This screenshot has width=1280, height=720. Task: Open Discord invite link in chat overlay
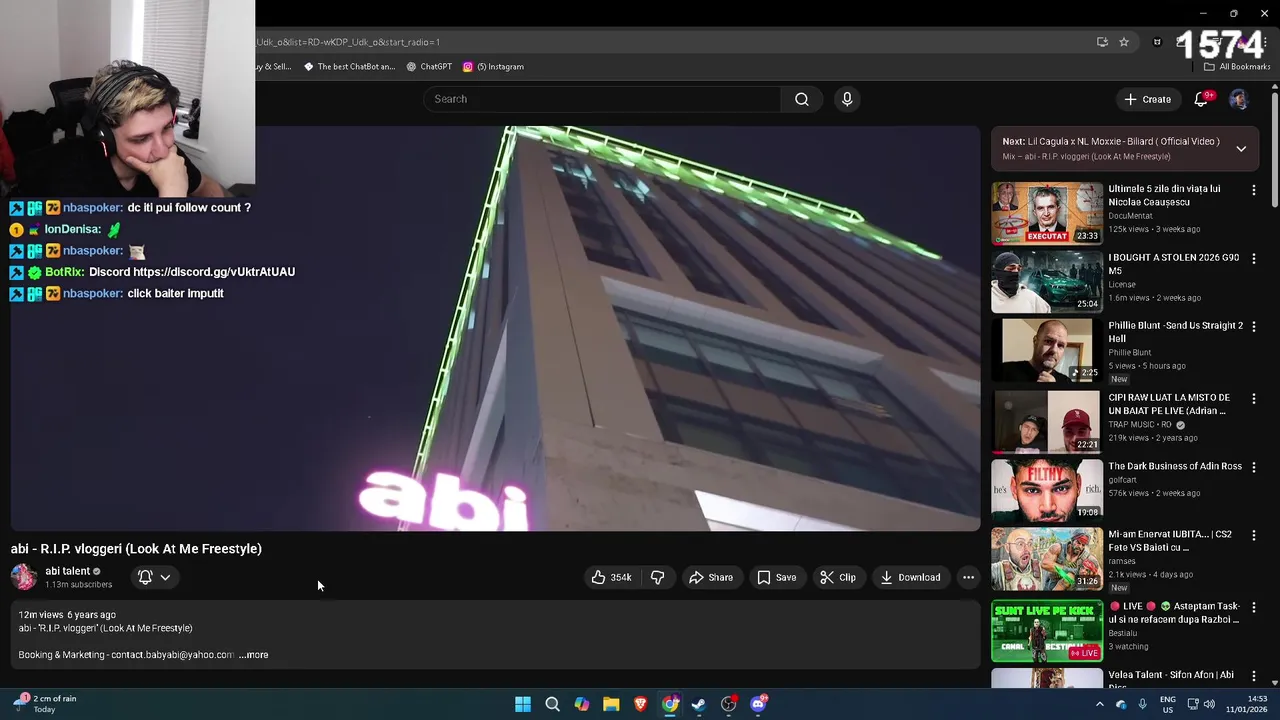214,272
